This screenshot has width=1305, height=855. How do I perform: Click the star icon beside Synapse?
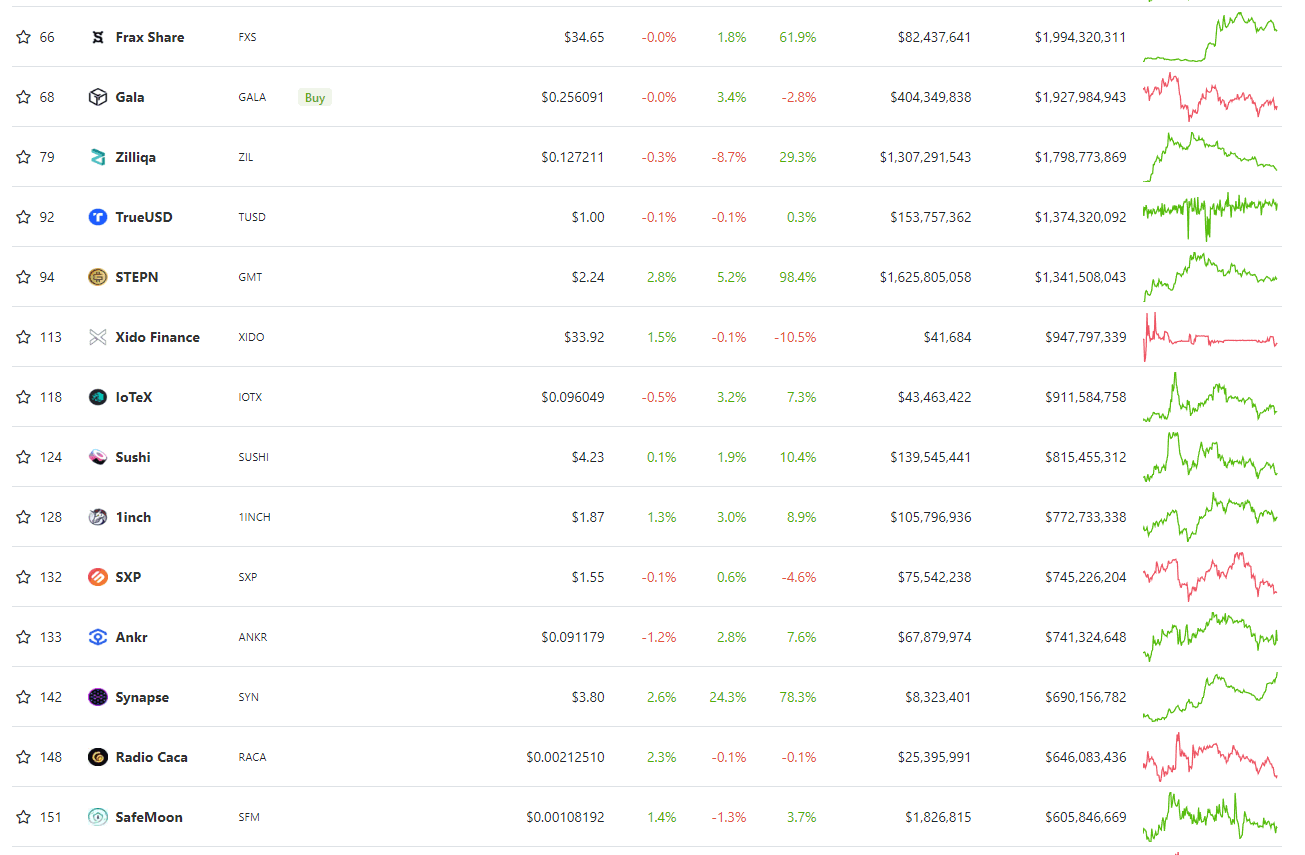point(23,697)
